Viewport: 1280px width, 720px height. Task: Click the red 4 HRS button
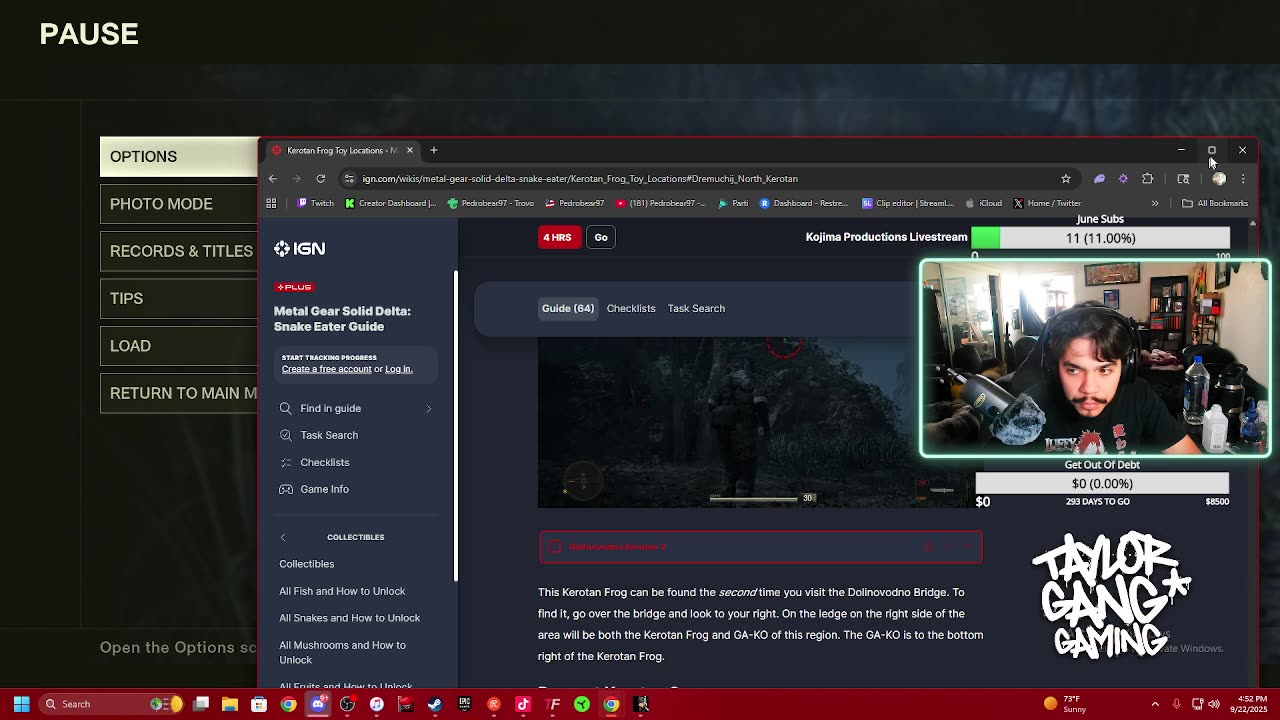(x=557, y=237)
